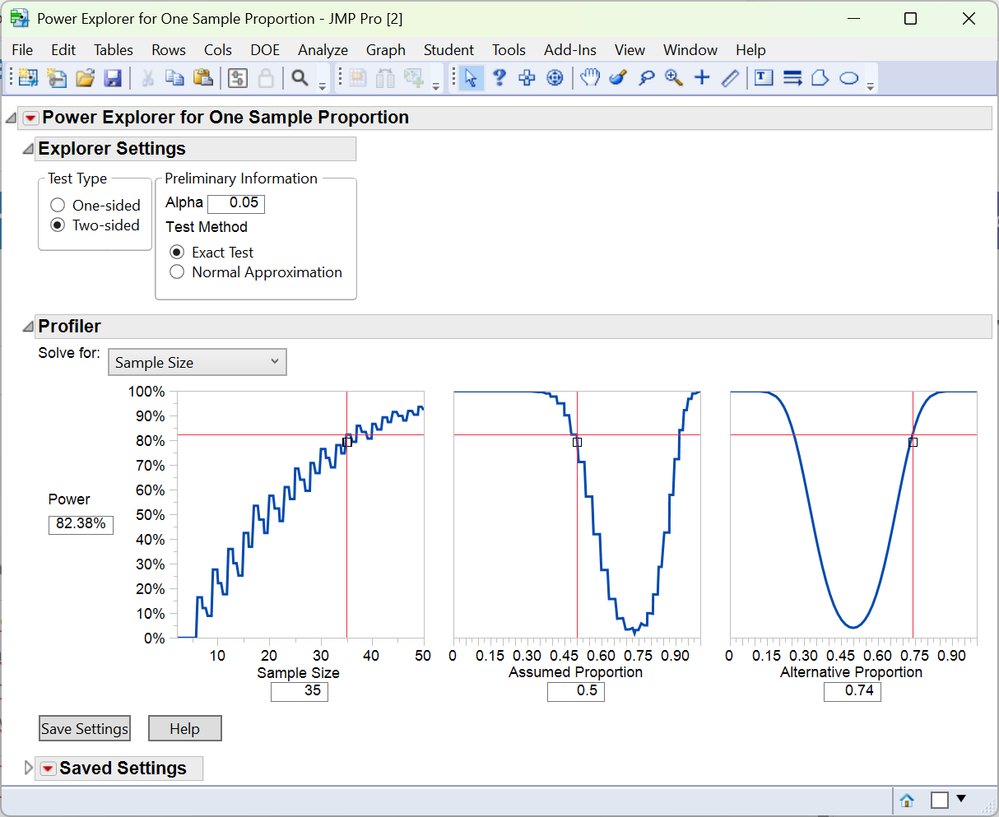Open the DOE menu
The height and width of the screenshot is (817, 999).
click(265, 50)
